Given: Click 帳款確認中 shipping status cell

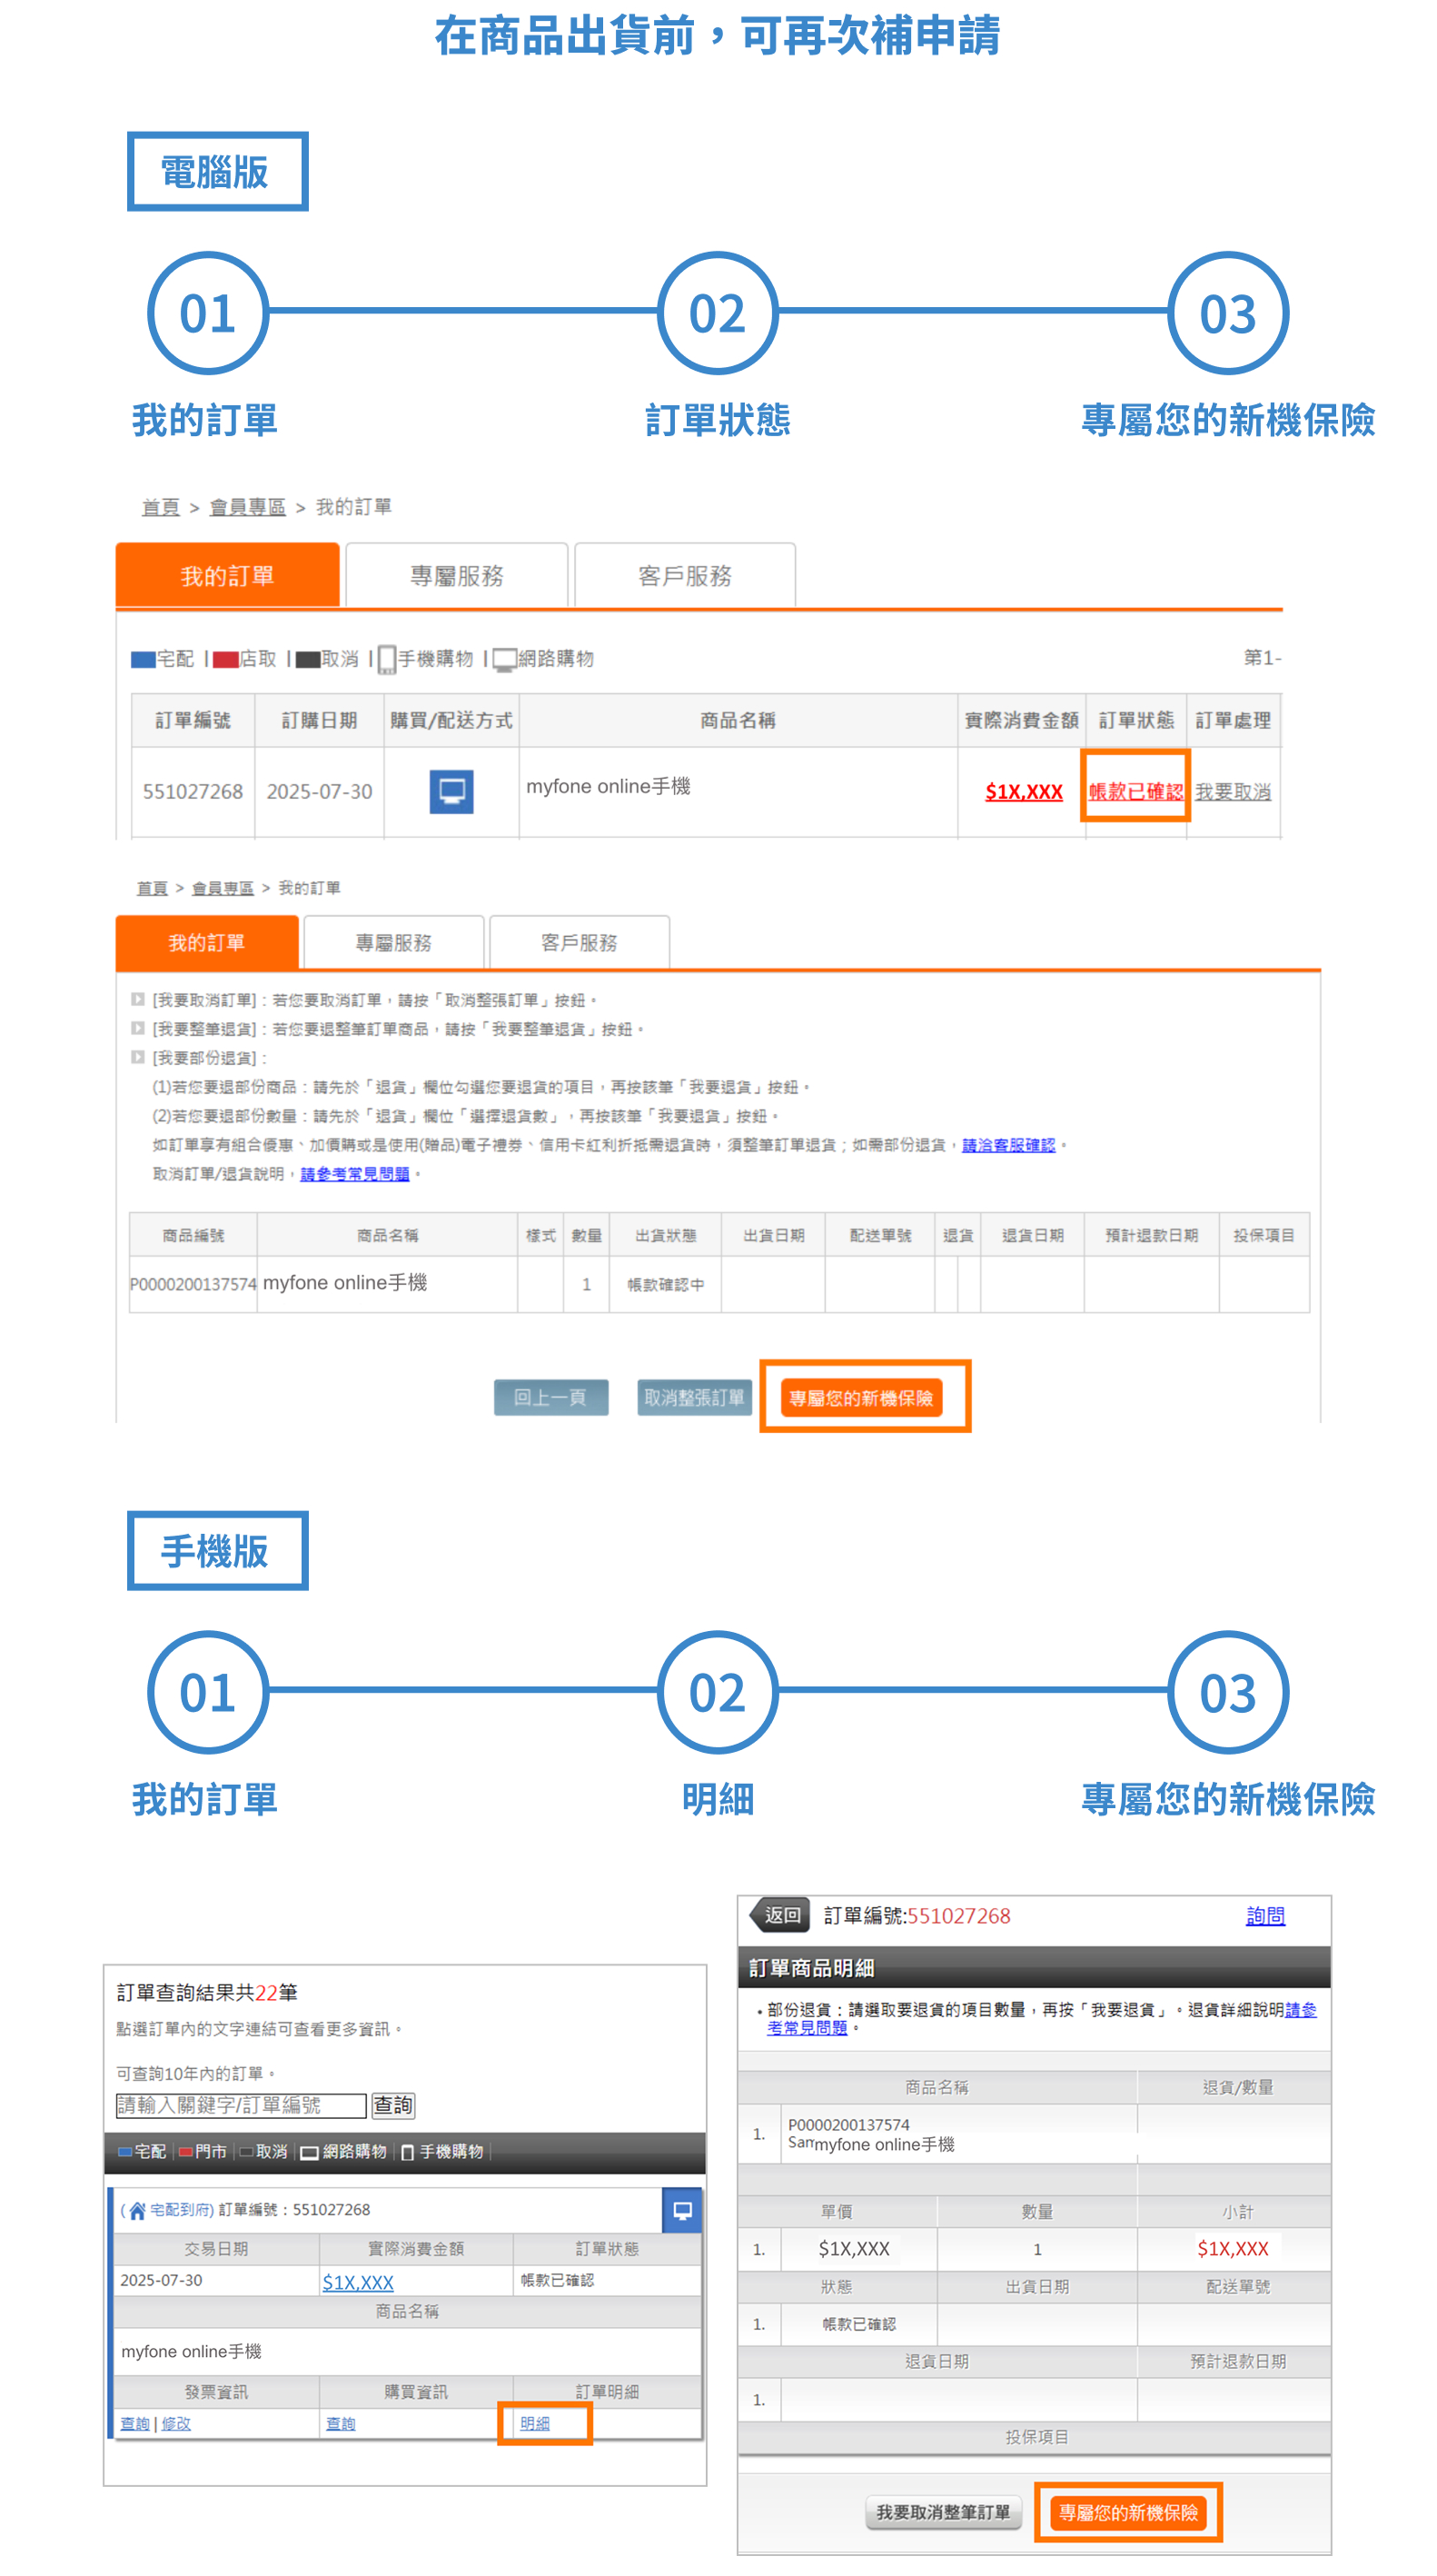Looking at the screenshot, I should (x=665, y=1284).
